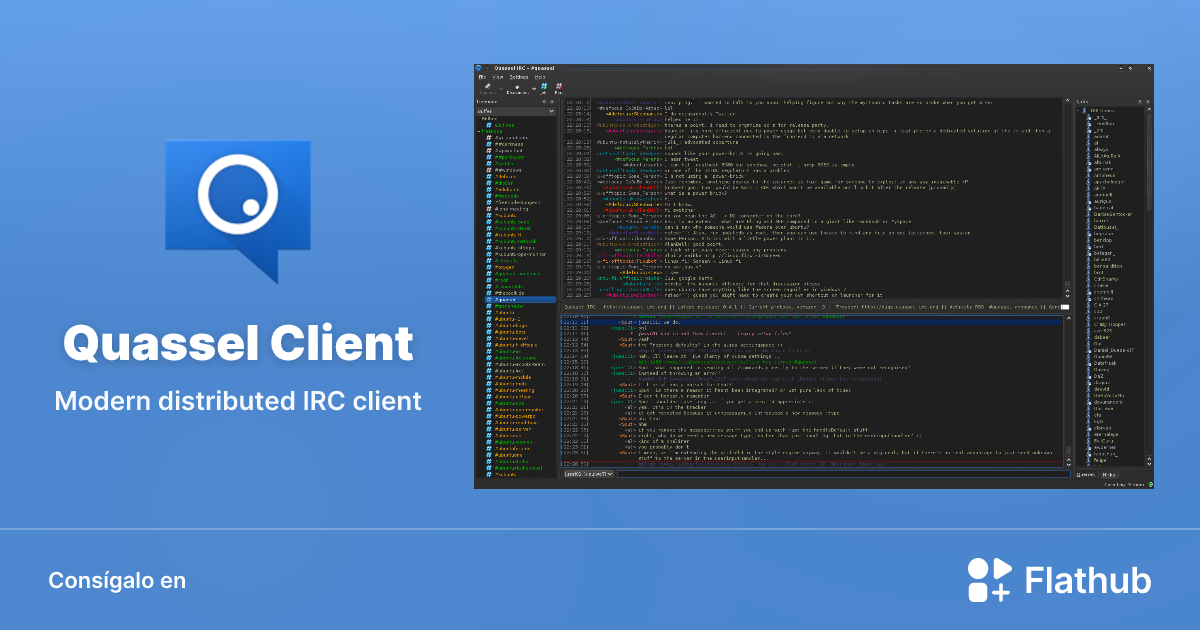
Task: Open the View menu
Action: point(498,77)
